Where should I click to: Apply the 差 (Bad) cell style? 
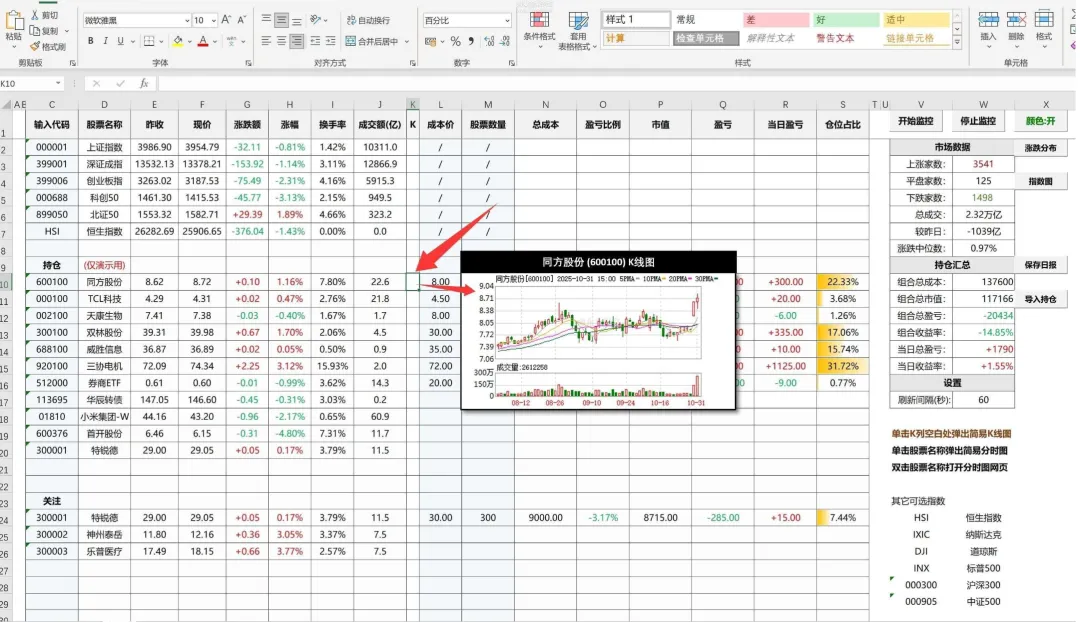(x=775, y=20)
